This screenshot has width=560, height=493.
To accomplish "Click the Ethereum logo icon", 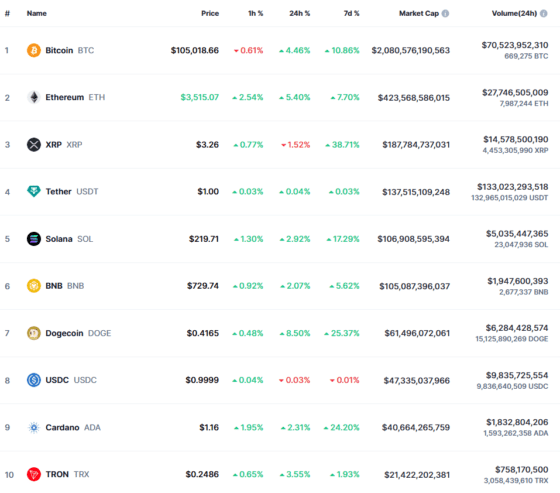I will pos(34,97).
